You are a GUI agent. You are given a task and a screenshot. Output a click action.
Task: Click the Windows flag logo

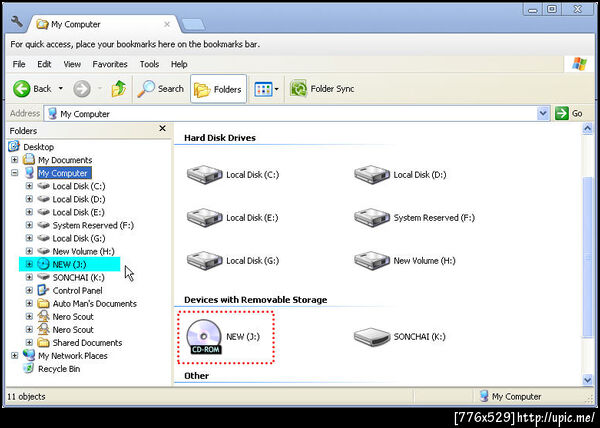[x=579, y=64]
